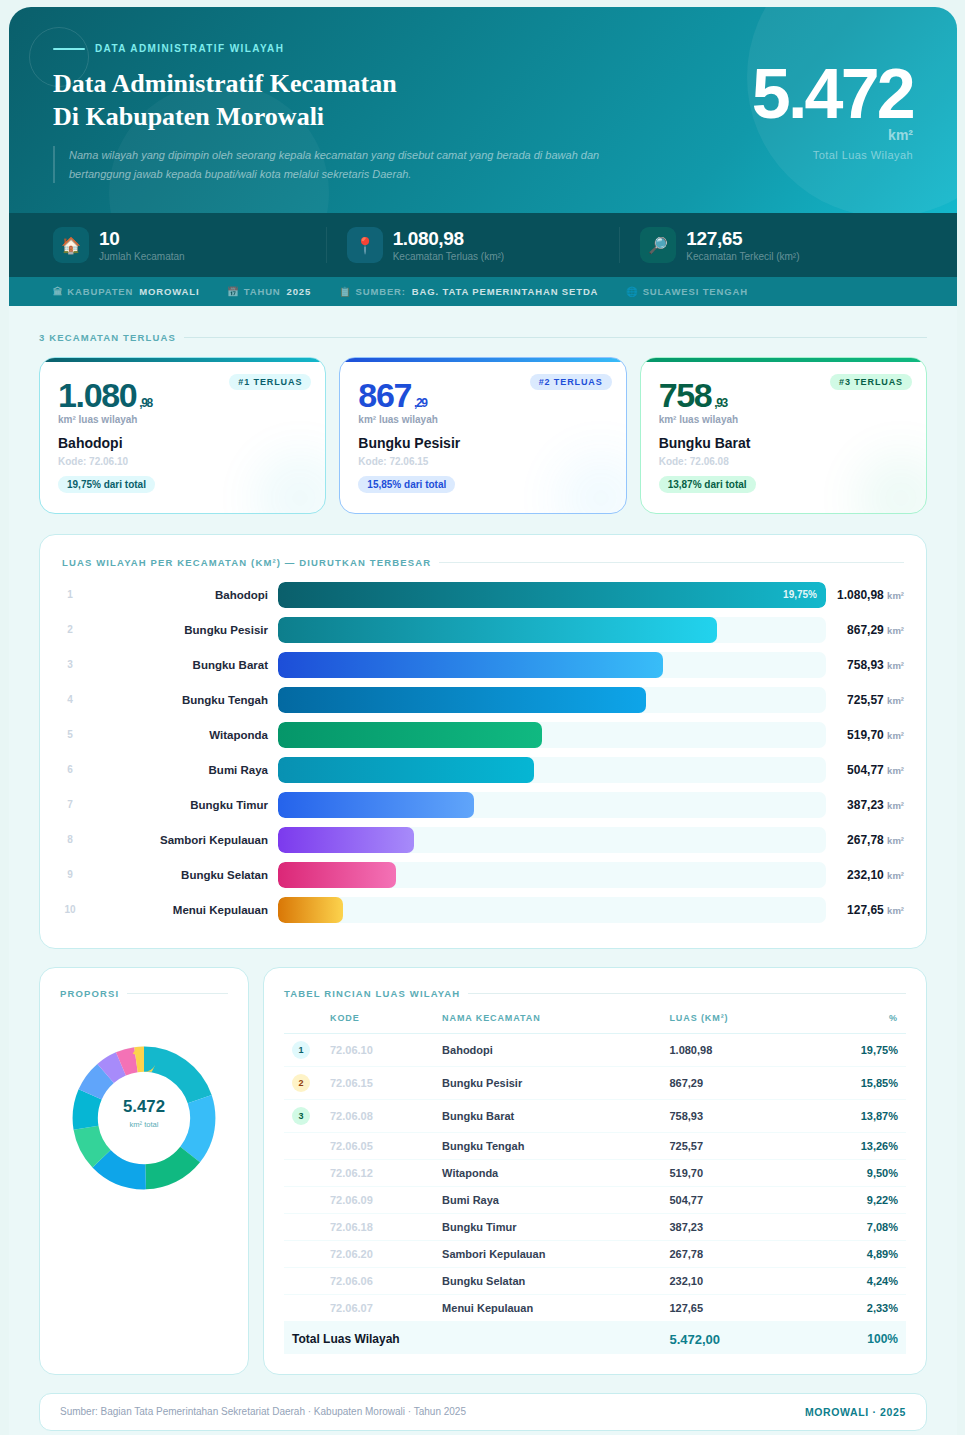Image resolution: width=965 pixels, height=1435 pixels.
Task: Click the 13,87% dari total pill
Action: coord(707,484)
